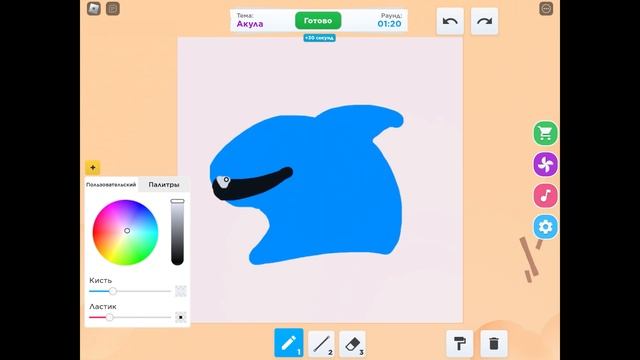The image size is (640, 360).
Task: Select the line tool
Action: point(322,344)
